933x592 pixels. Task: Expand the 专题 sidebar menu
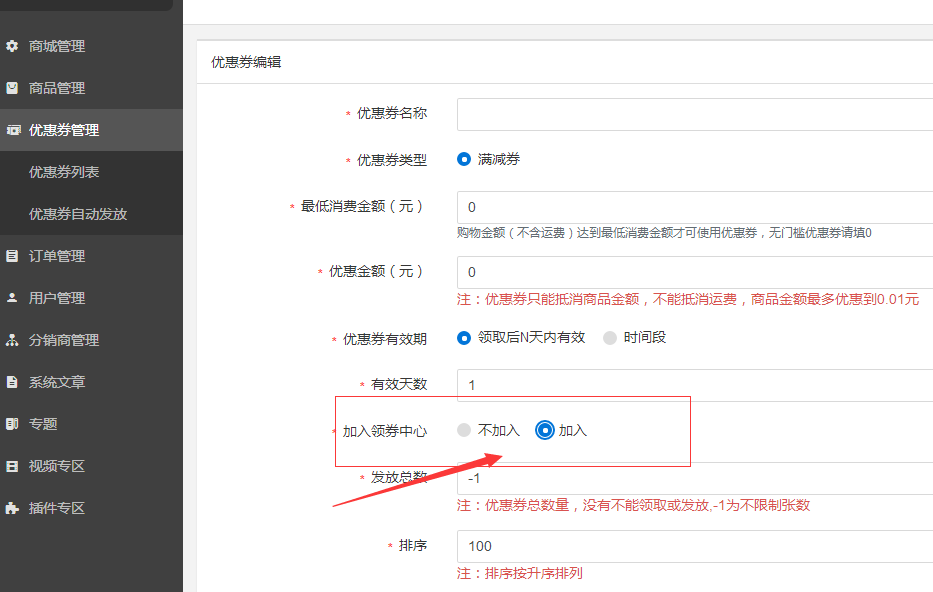tap(43, 424)
